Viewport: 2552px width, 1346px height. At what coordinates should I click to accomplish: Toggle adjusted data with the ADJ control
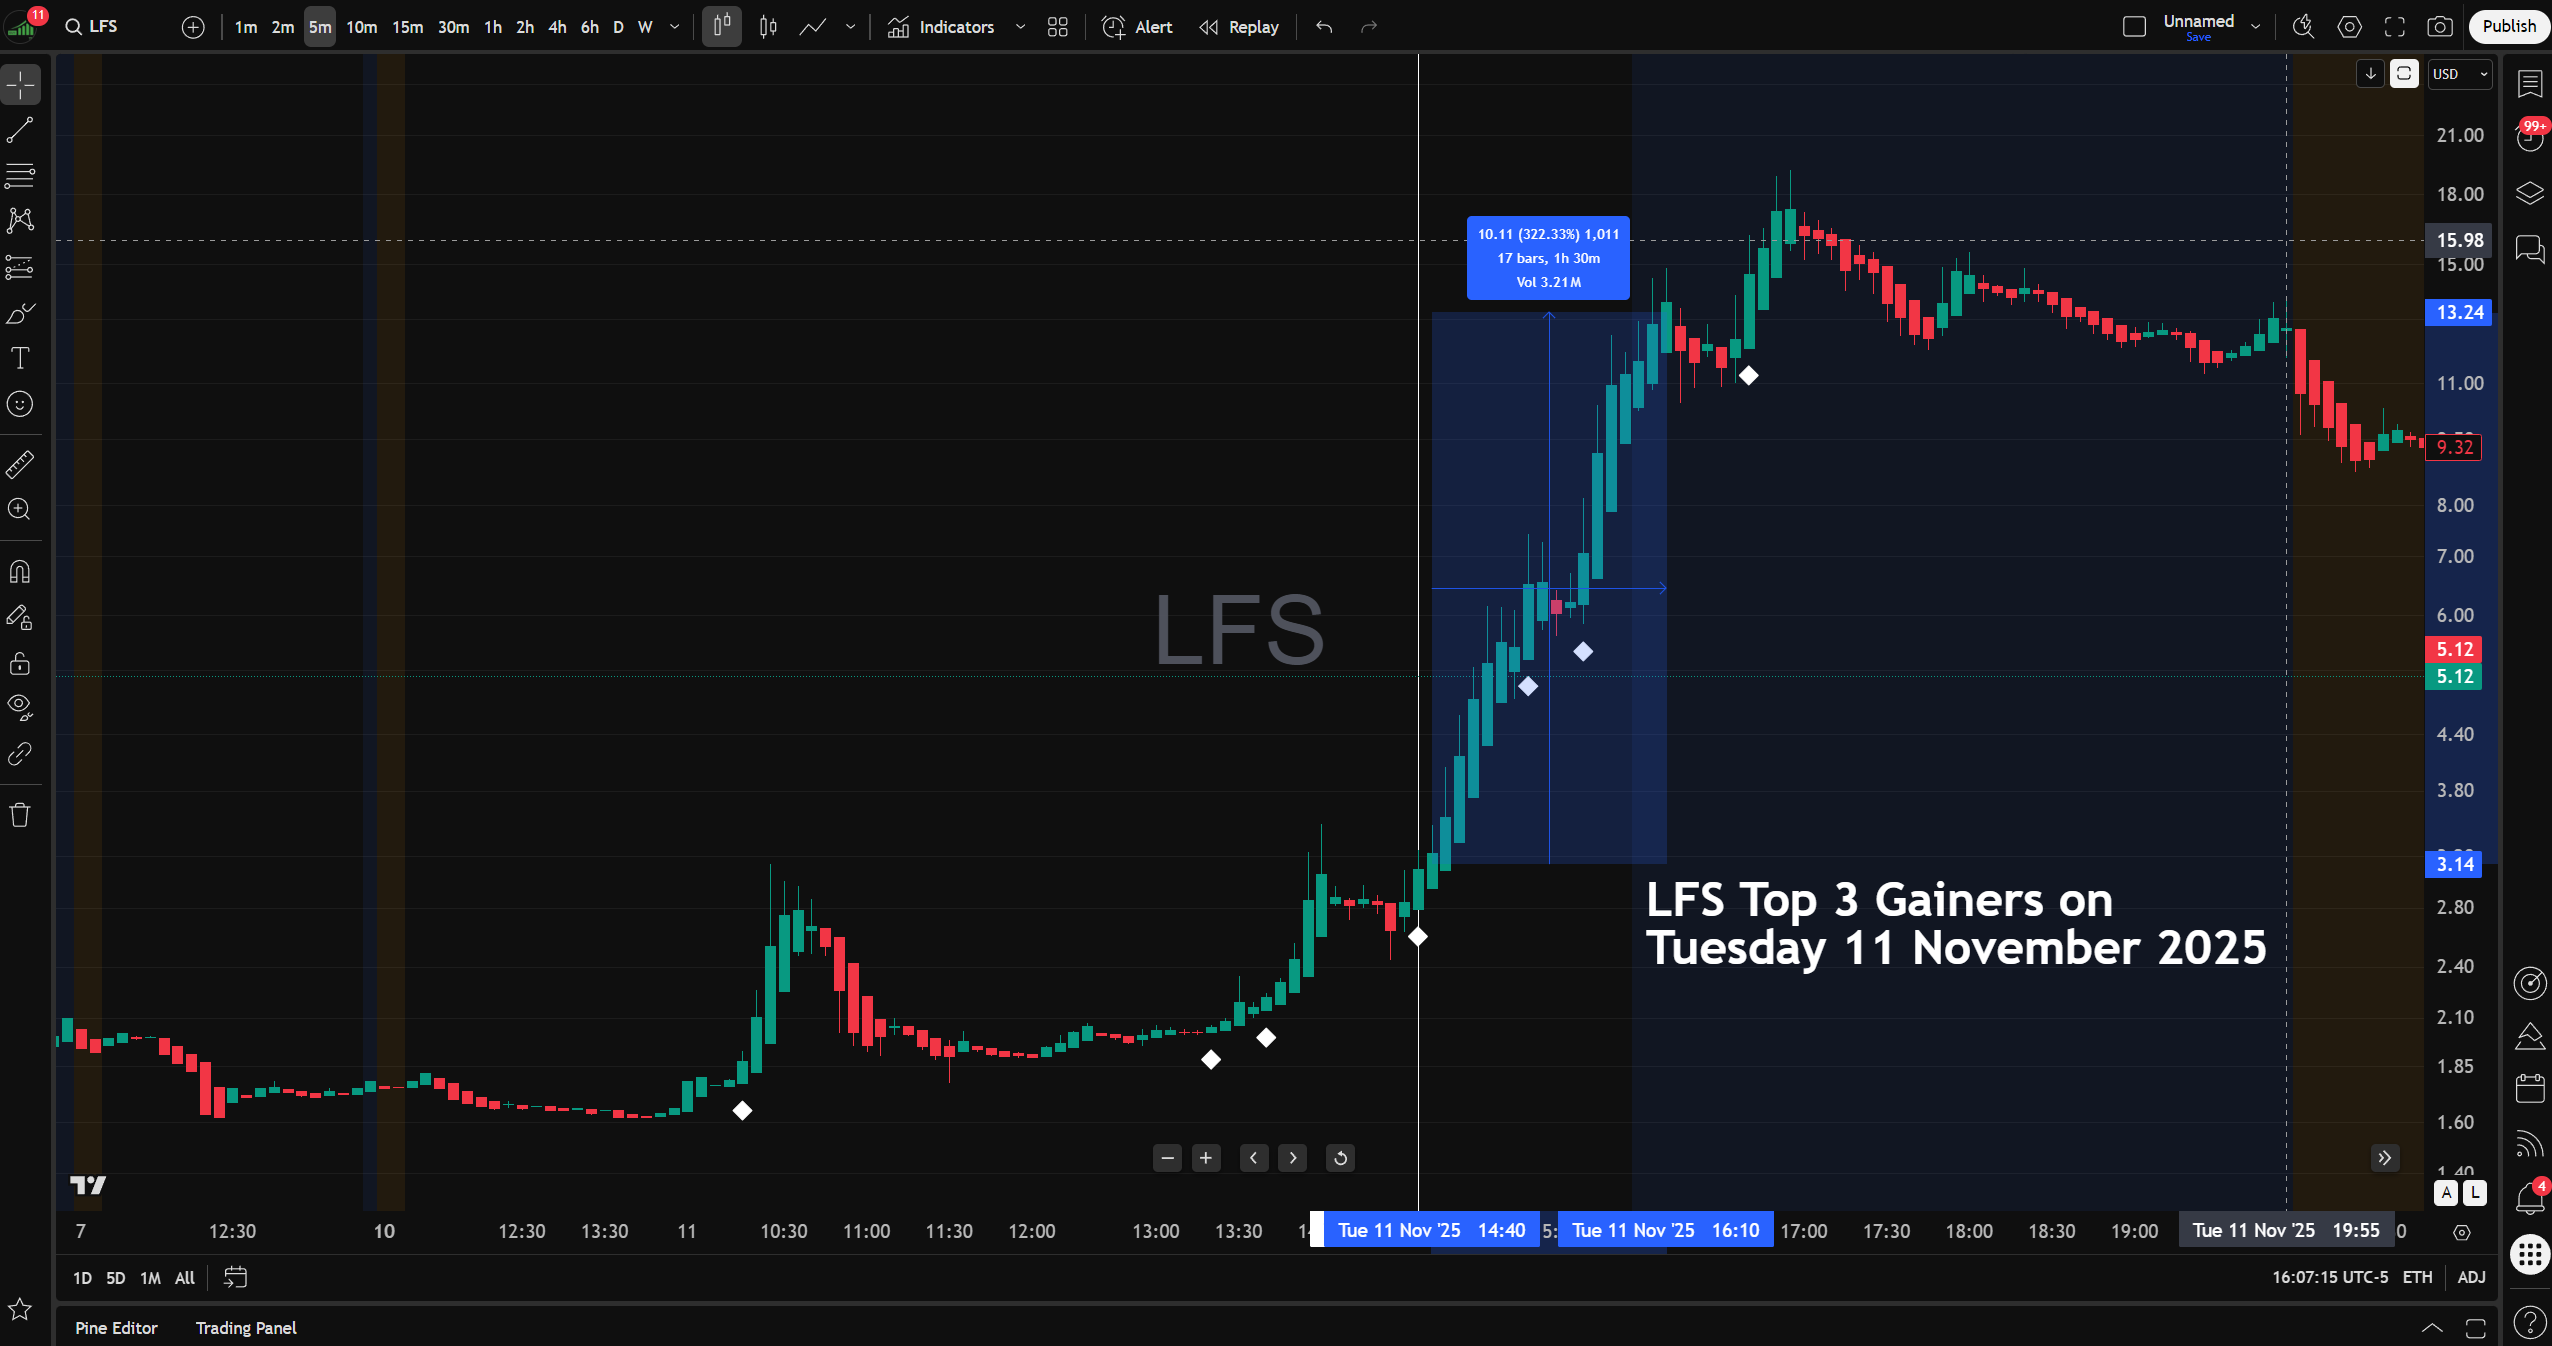click(2470, 1277)
